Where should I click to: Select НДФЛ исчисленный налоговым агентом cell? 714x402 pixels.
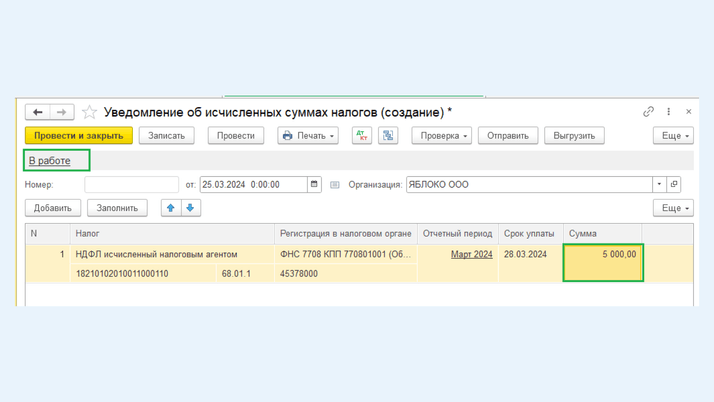point(172,254)
